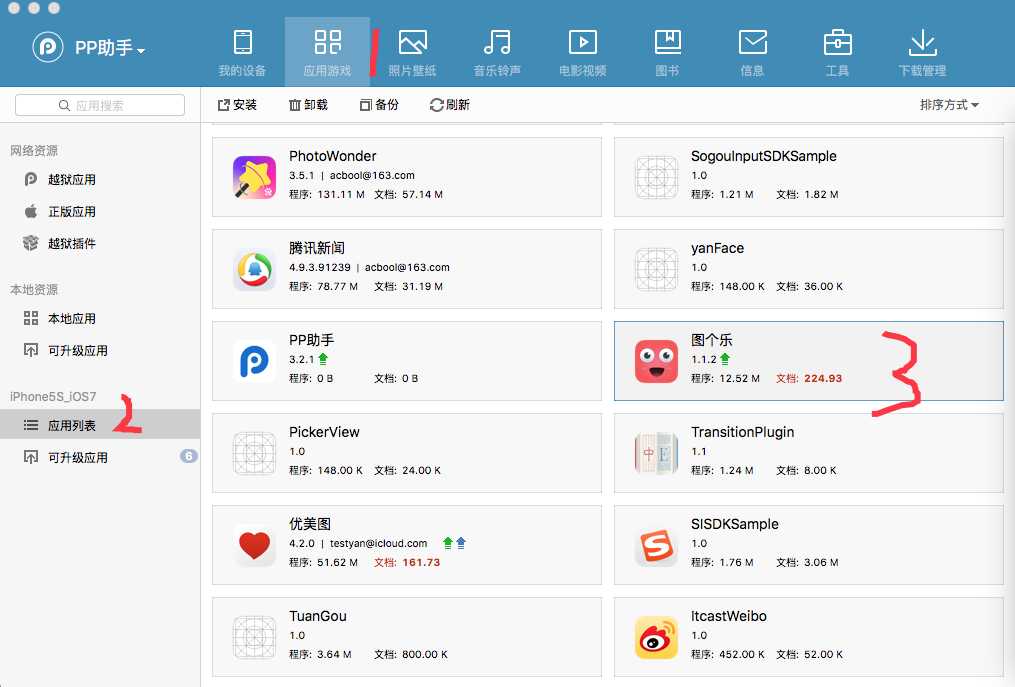
Task: Click the grid icon beside 本地应用
Action: pyautogui.click(x=30, y=318)
